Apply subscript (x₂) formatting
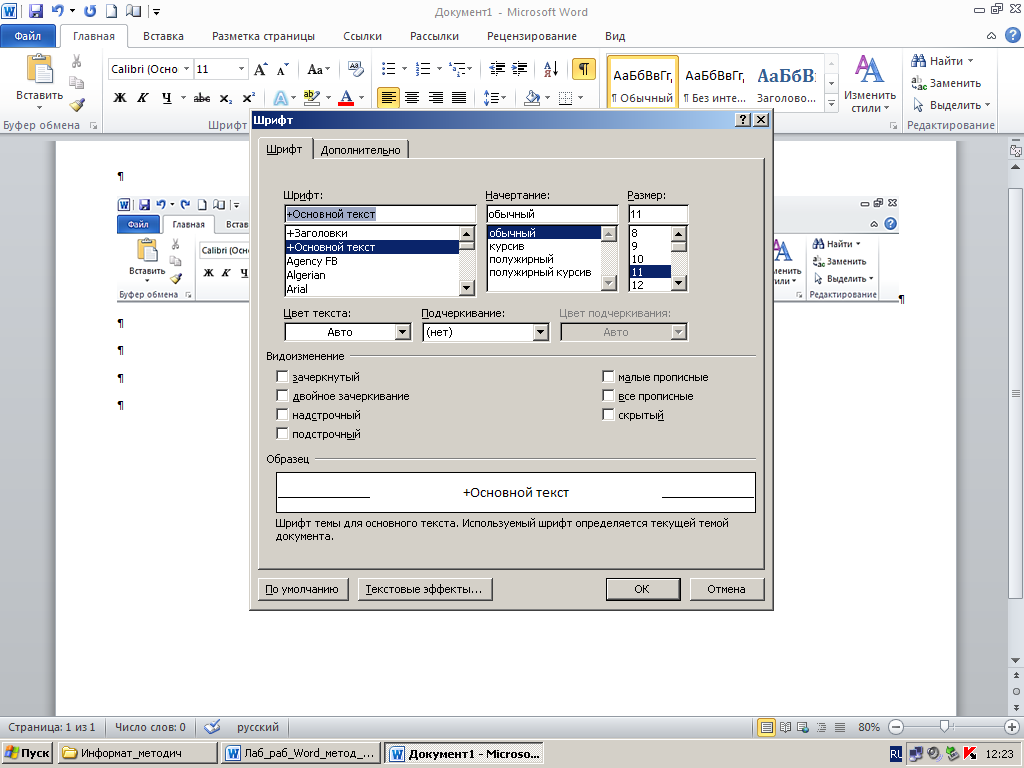The height and width of the screenshot is (768, 1024). click(225, 98)
